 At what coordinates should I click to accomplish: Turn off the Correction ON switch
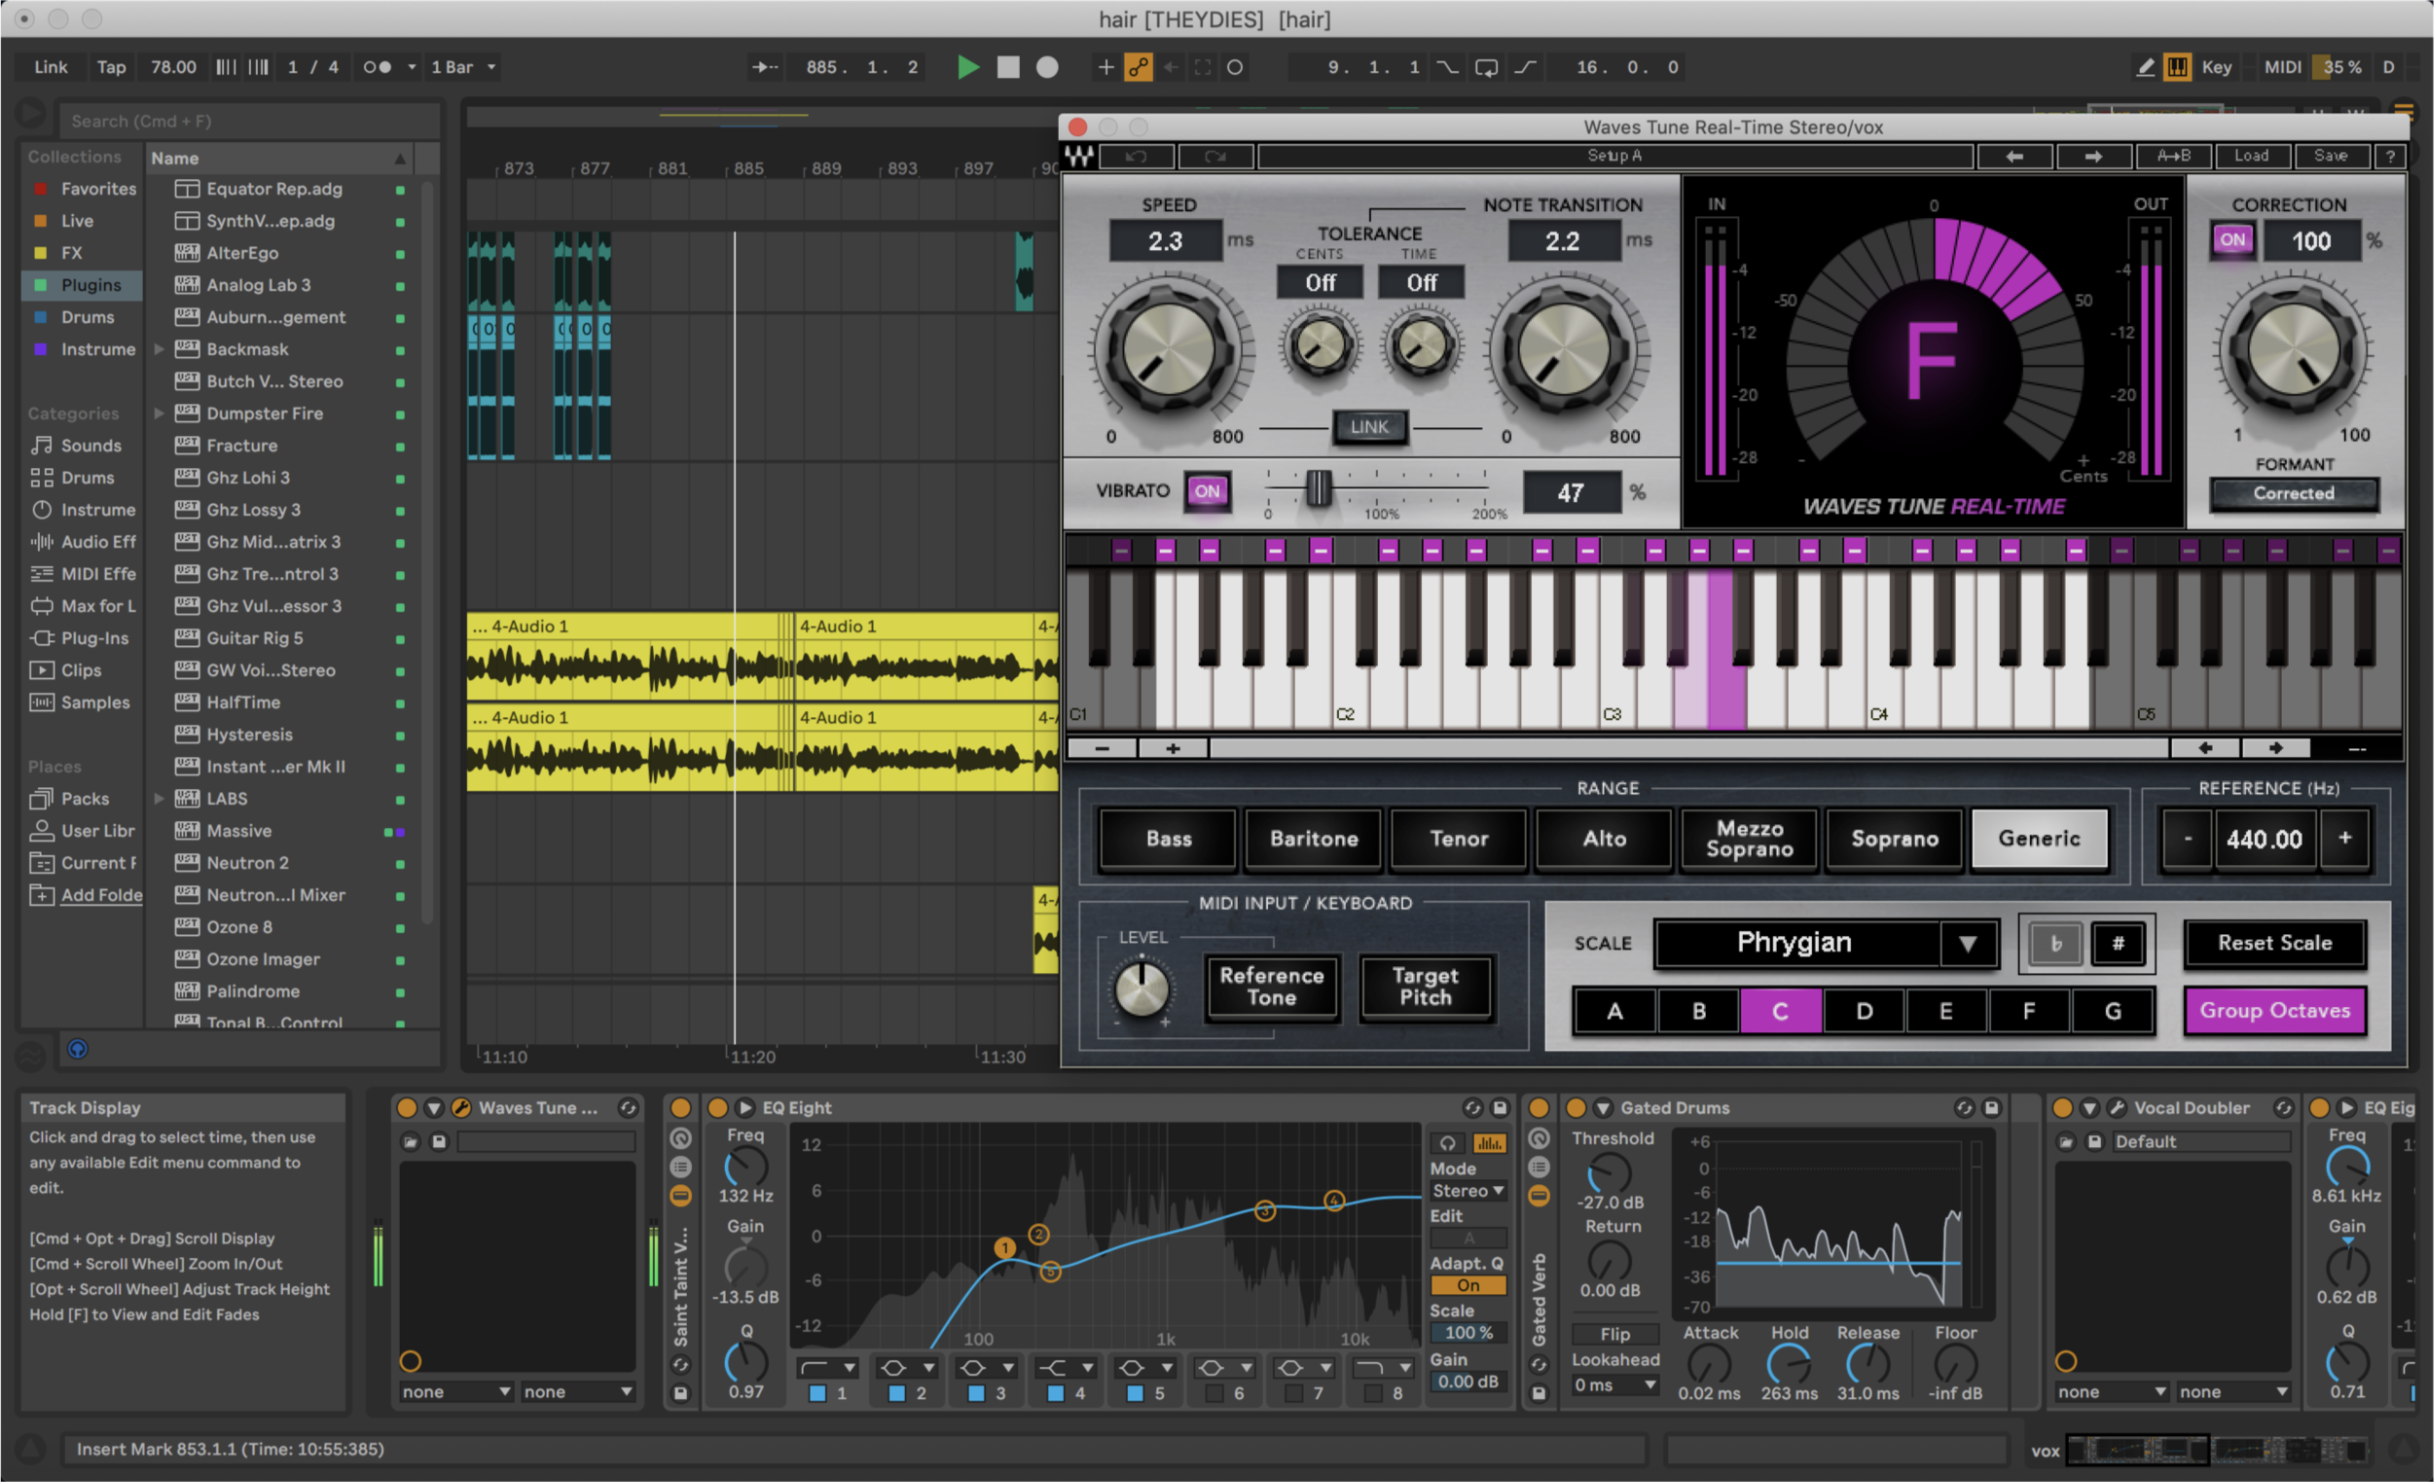coord(2232,240)
